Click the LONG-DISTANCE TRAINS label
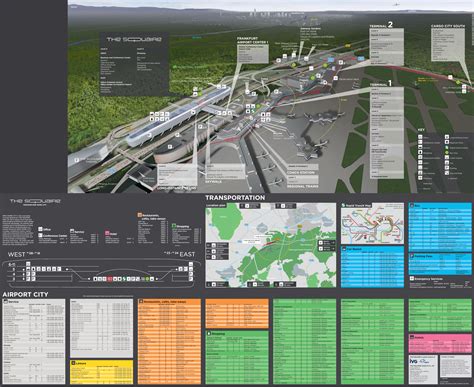The height and width of the screenshot is (387, 474). 176,188
